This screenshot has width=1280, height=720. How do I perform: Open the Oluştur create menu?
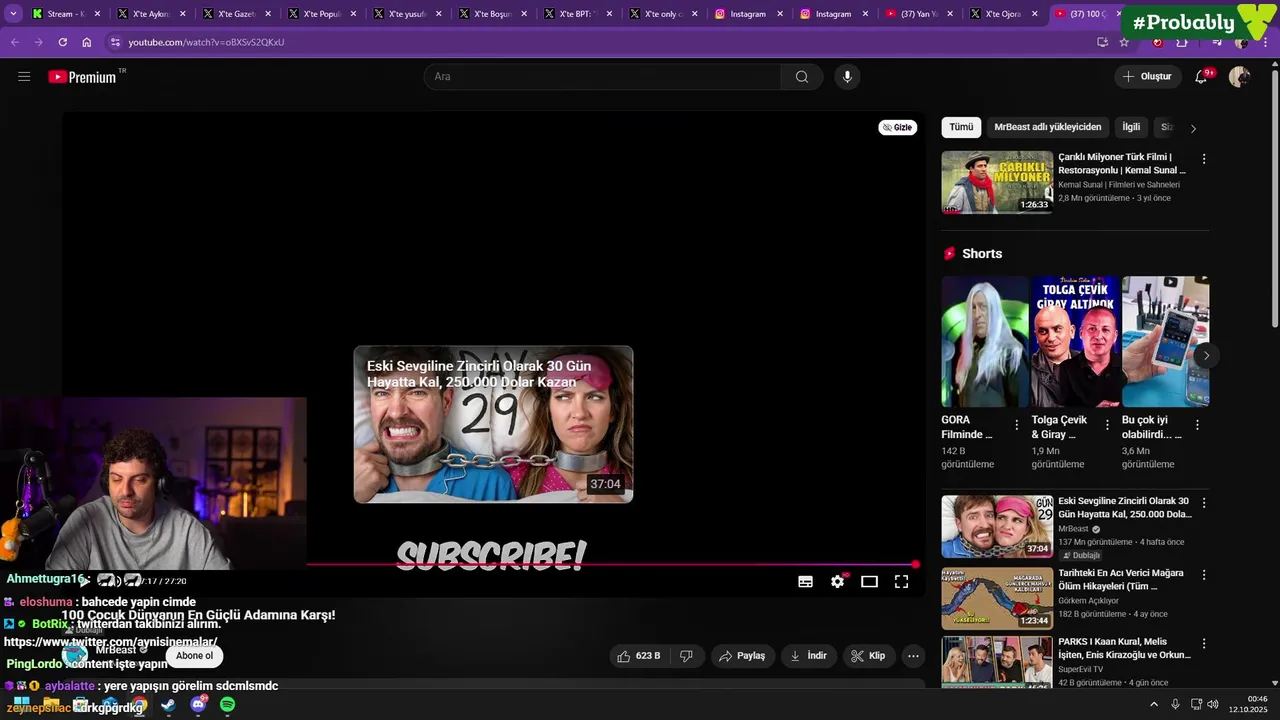(1146, 77)
